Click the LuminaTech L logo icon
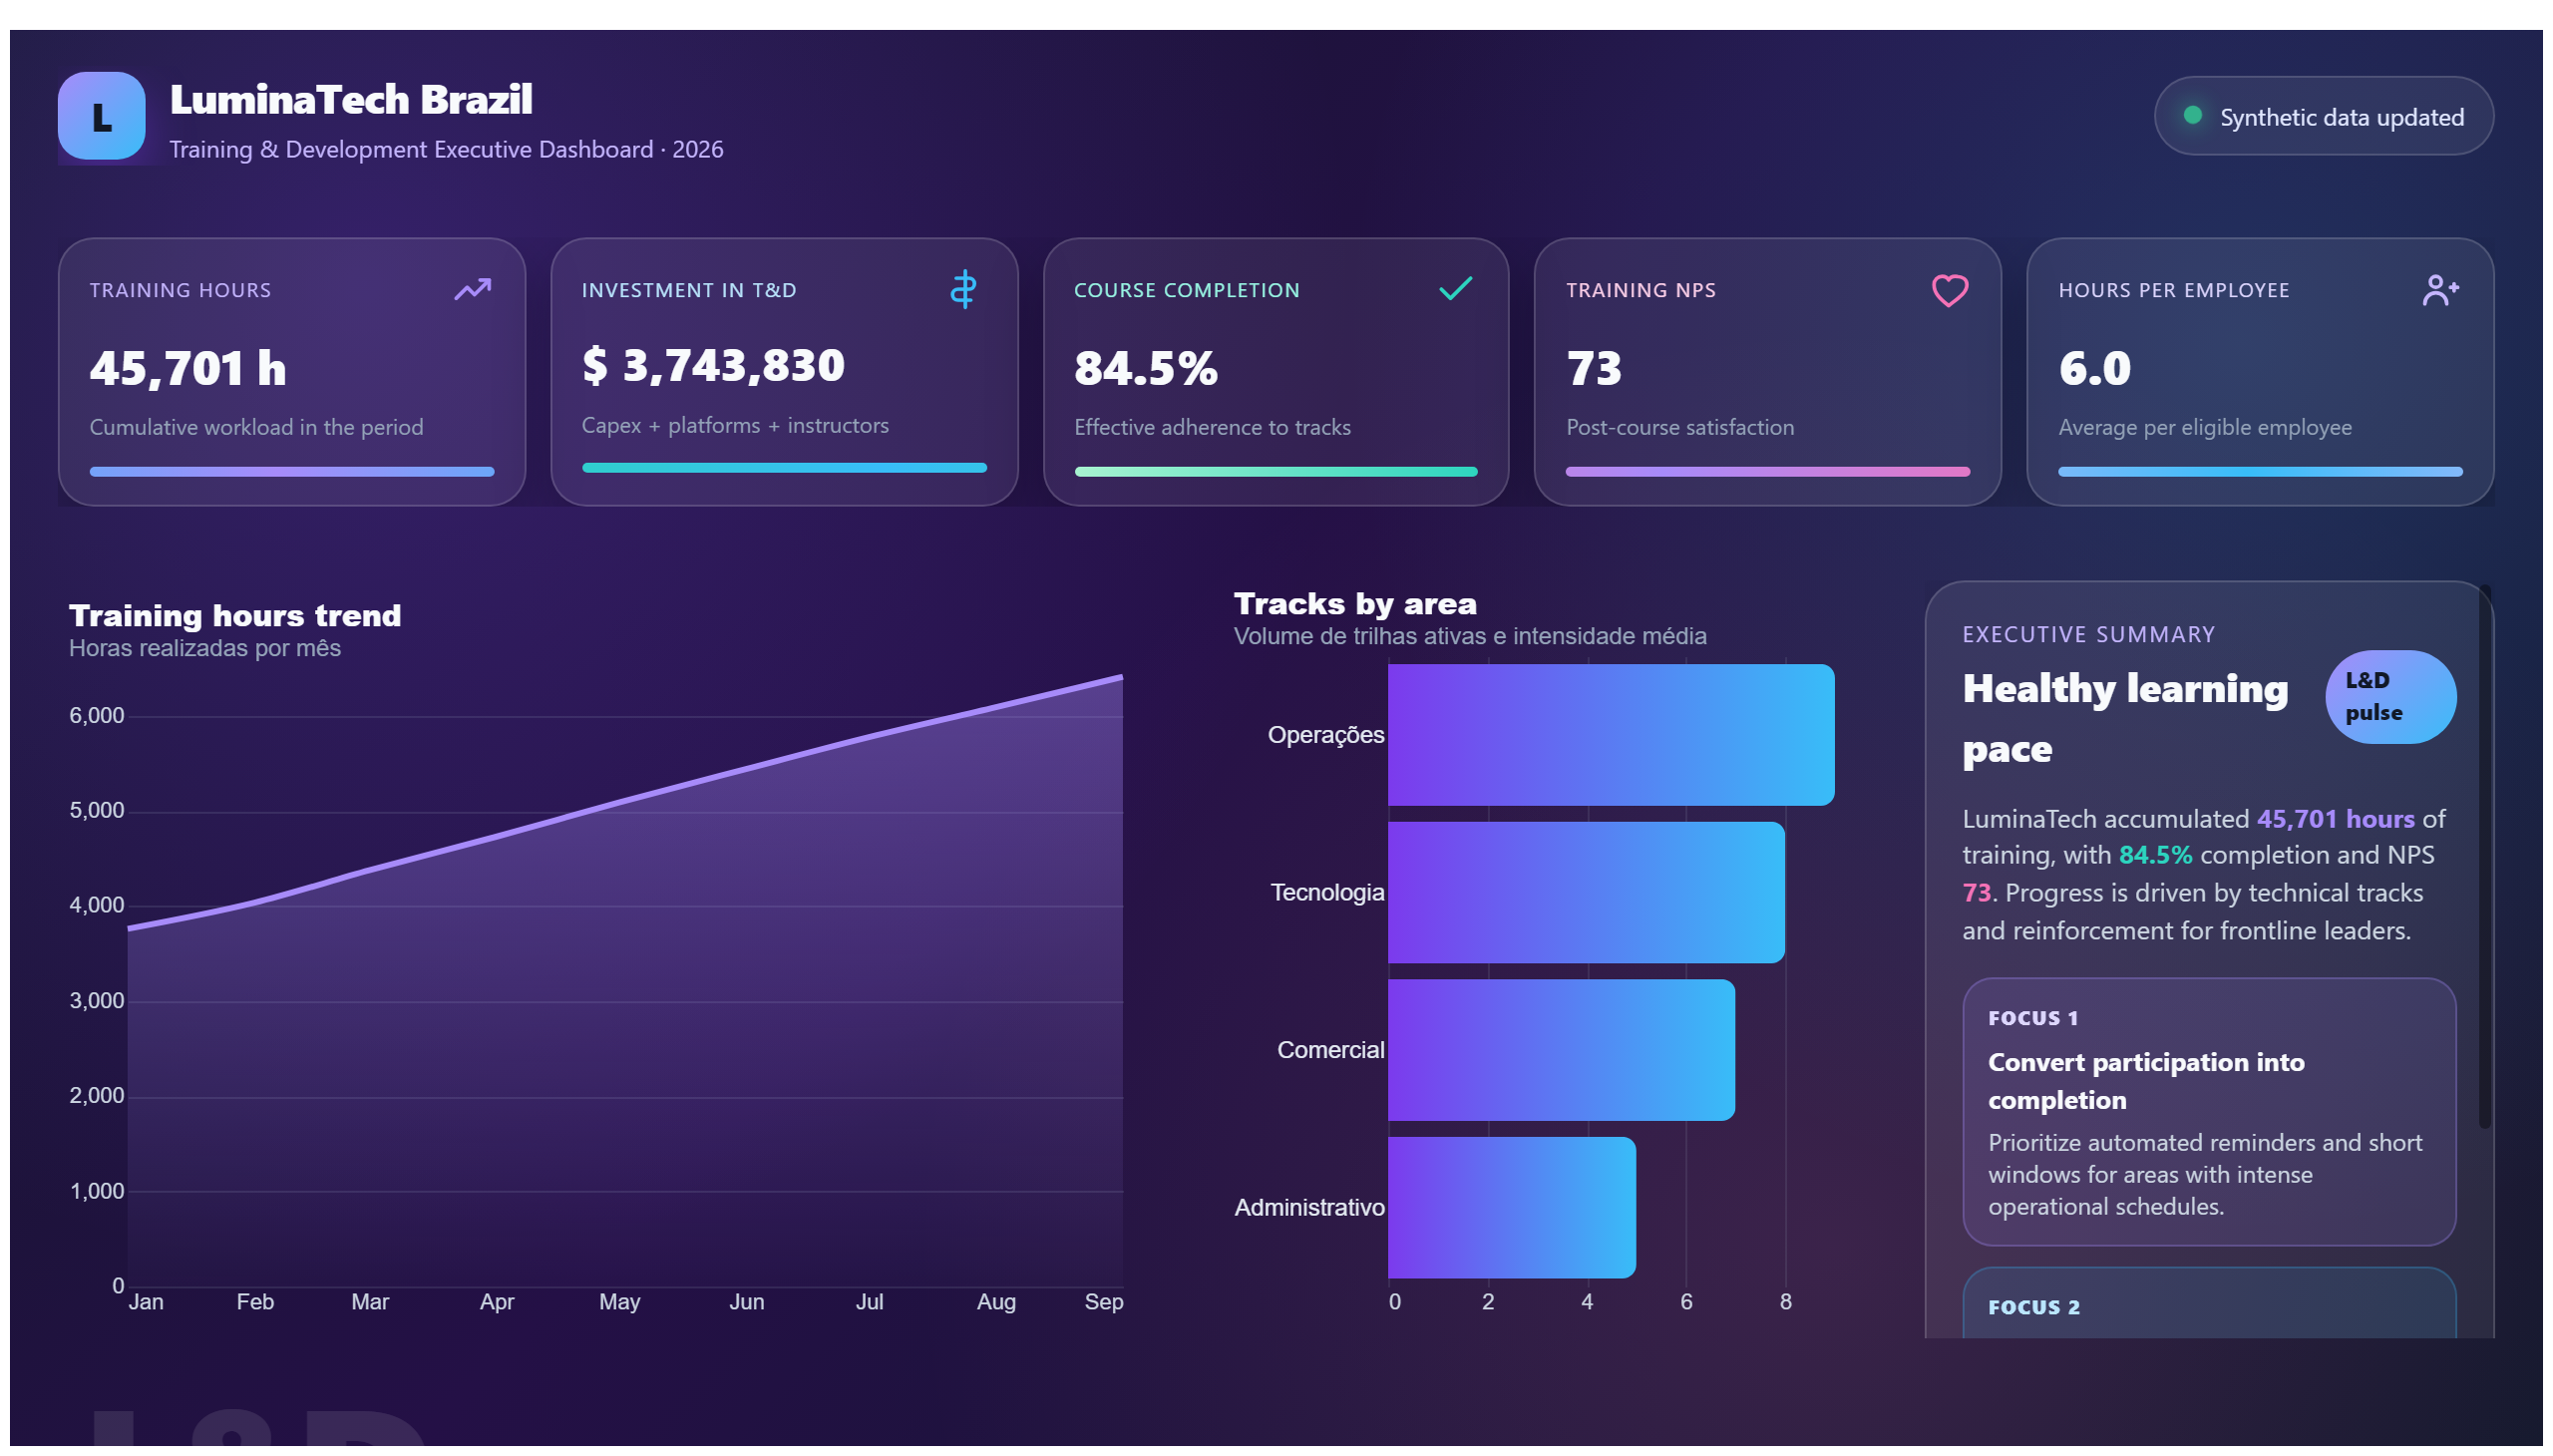This screenshot has height=1456, width=2553. coord(101,116)
